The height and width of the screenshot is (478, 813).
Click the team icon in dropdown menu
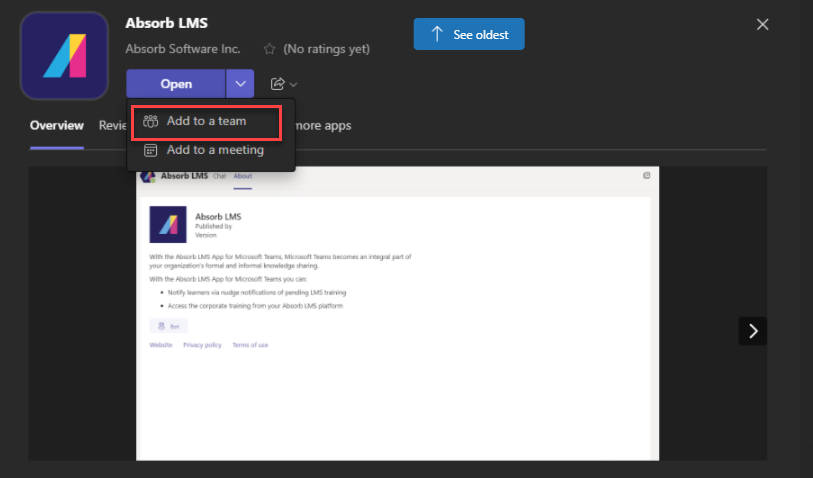click(150, 121)
